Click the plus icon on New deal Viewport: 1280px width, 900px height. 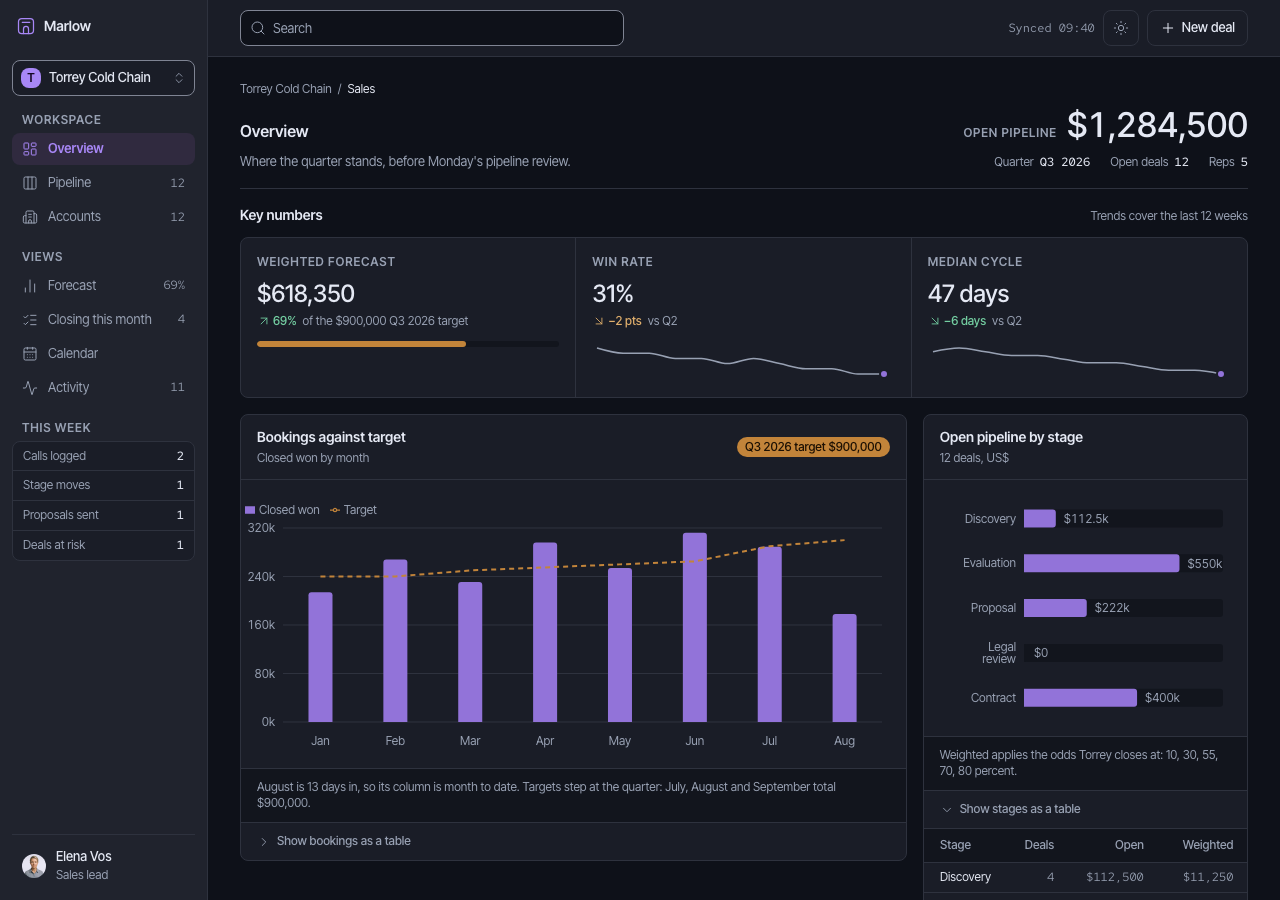[x=1167, y=28]
